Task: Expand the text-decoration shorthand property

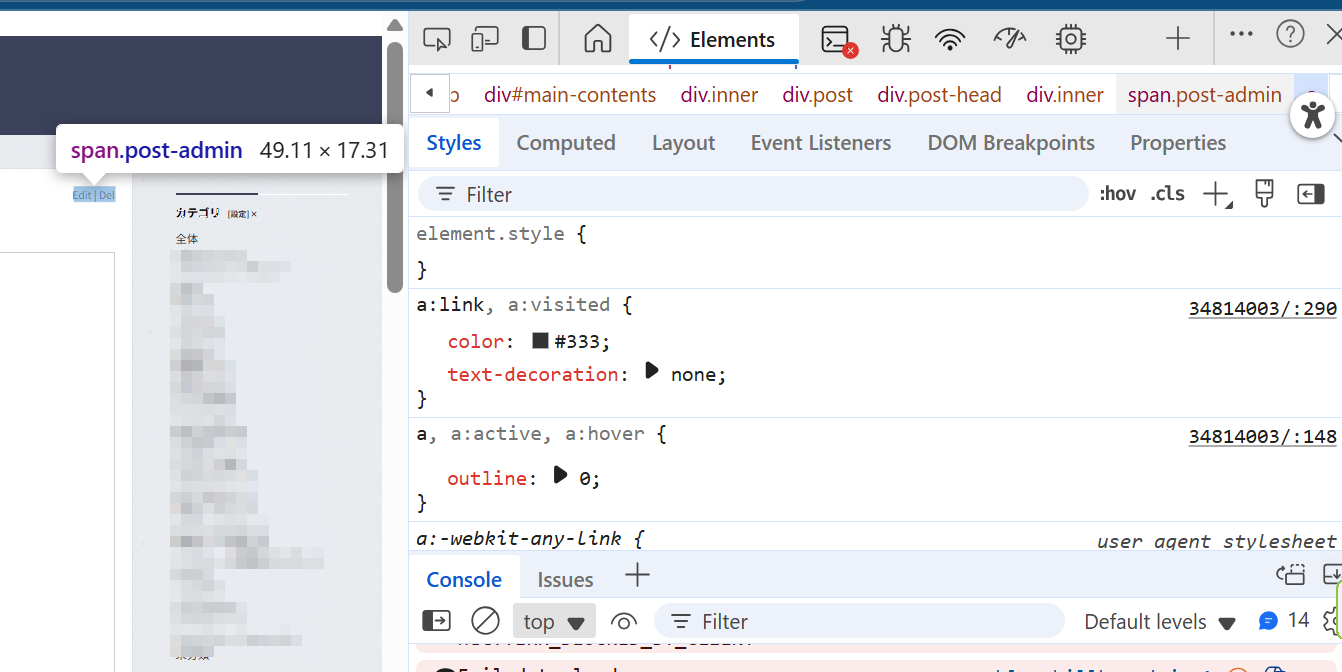Action: point(652,371)
